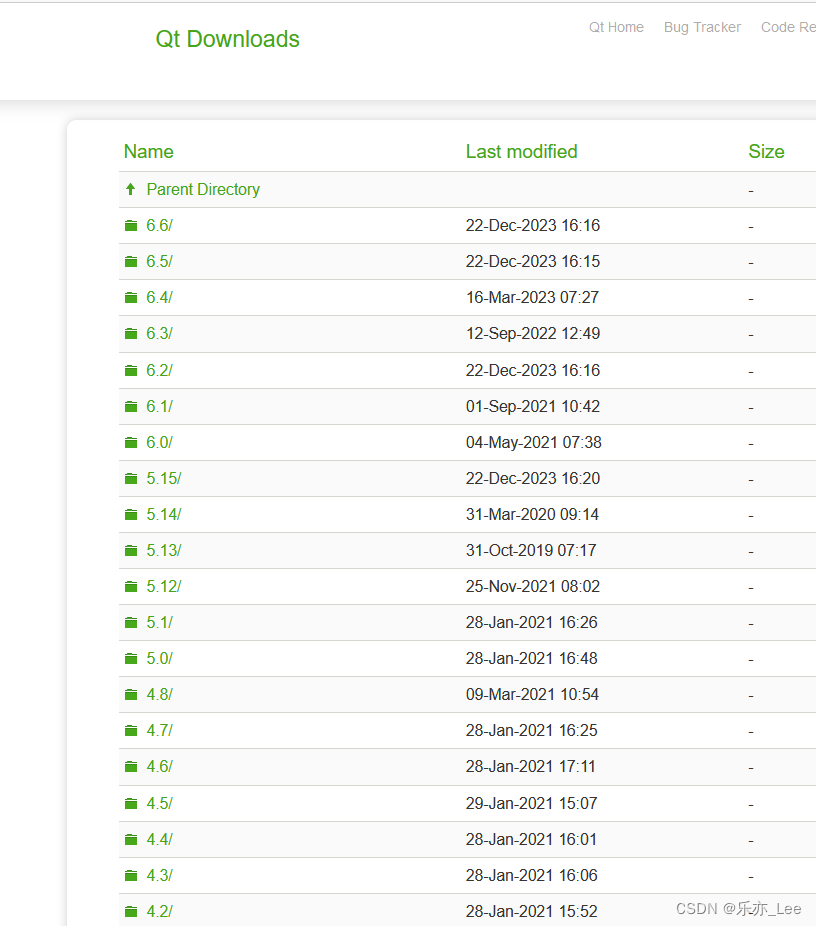Image resolution: width=816 pixels, height=926 pixels.
Task: Click the date 25-Nov-2021 08:02
Action: [533, 587]
